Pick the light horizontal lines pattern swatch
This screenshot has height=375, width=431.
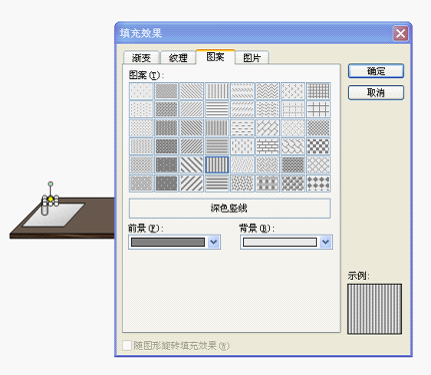point(217,109)
